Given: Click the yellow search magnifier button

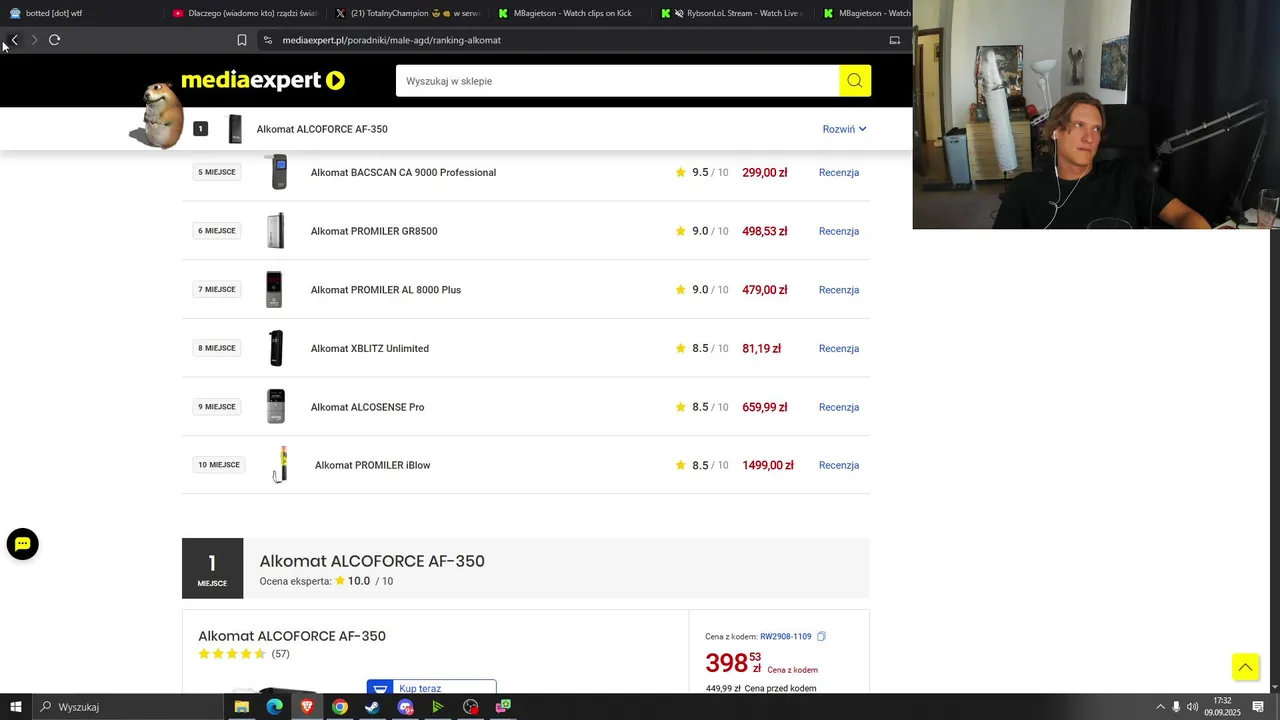Looking at the screenshot, I should [855, 81].
